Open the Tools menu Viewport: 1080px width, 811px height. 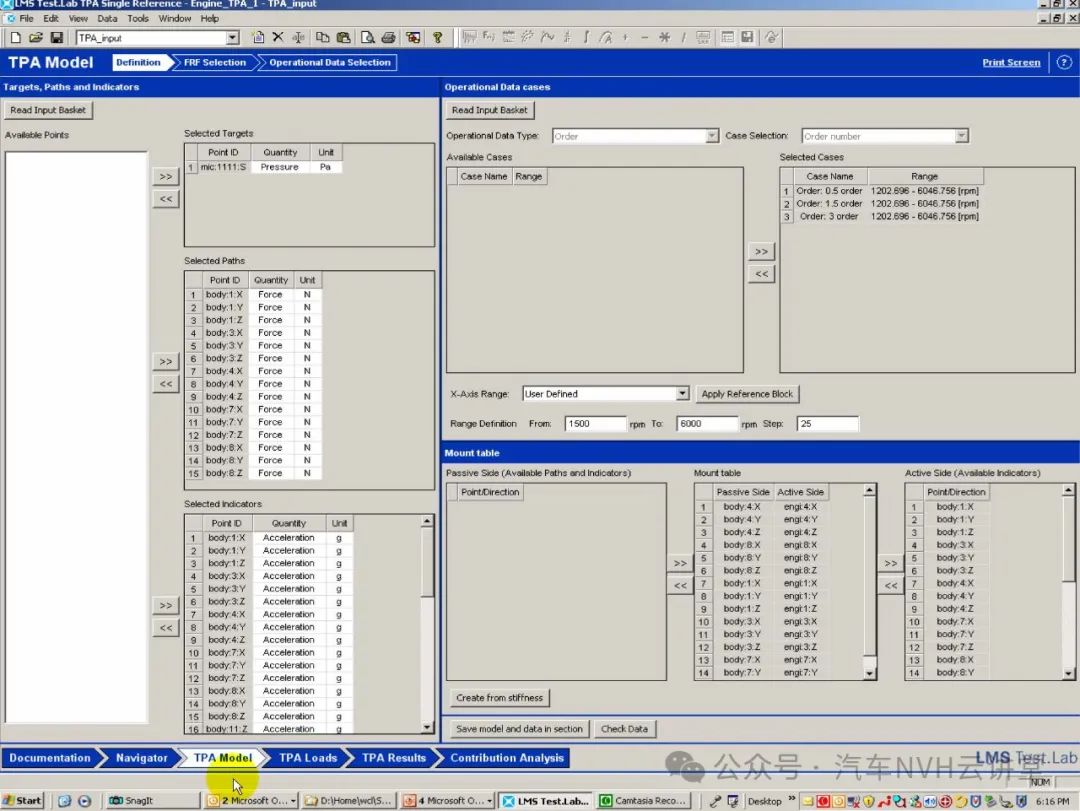pyautogui.click(x=138, y=18)
